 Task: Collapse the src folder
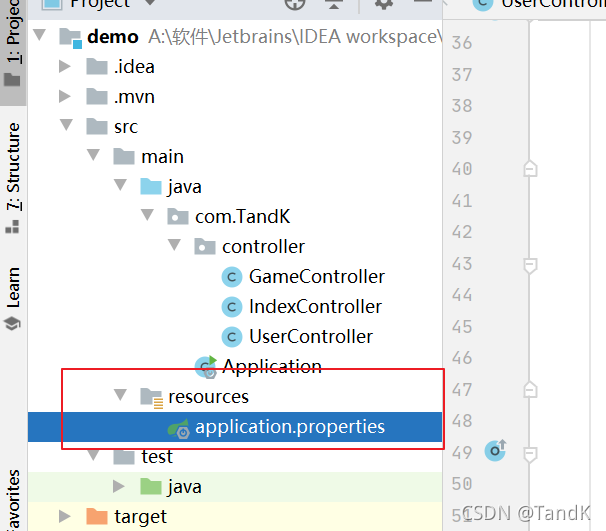pos(66,125)
